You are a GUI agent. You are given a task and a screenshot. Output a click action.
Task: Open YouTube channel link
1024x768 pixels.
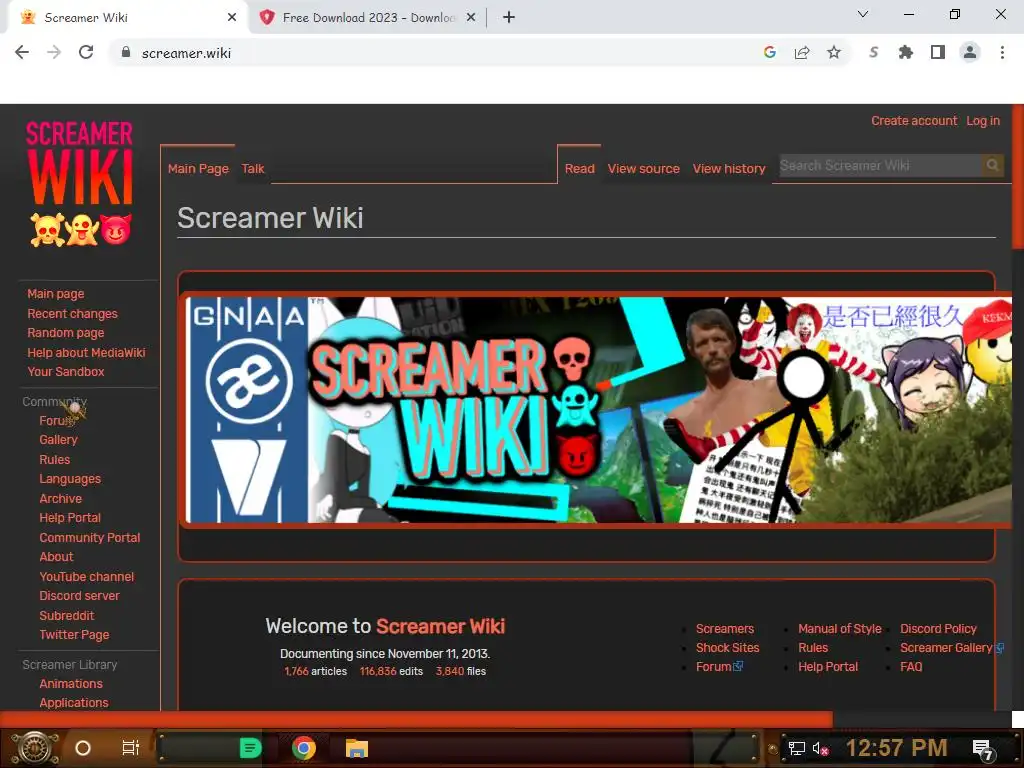coord(86,577)
